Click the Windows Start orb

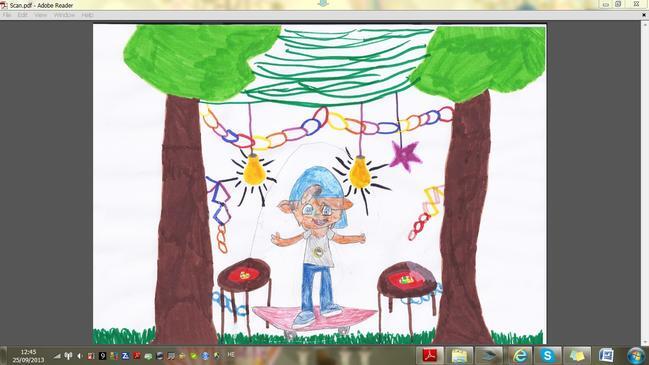pyautogui.click(x=636, y=356)
